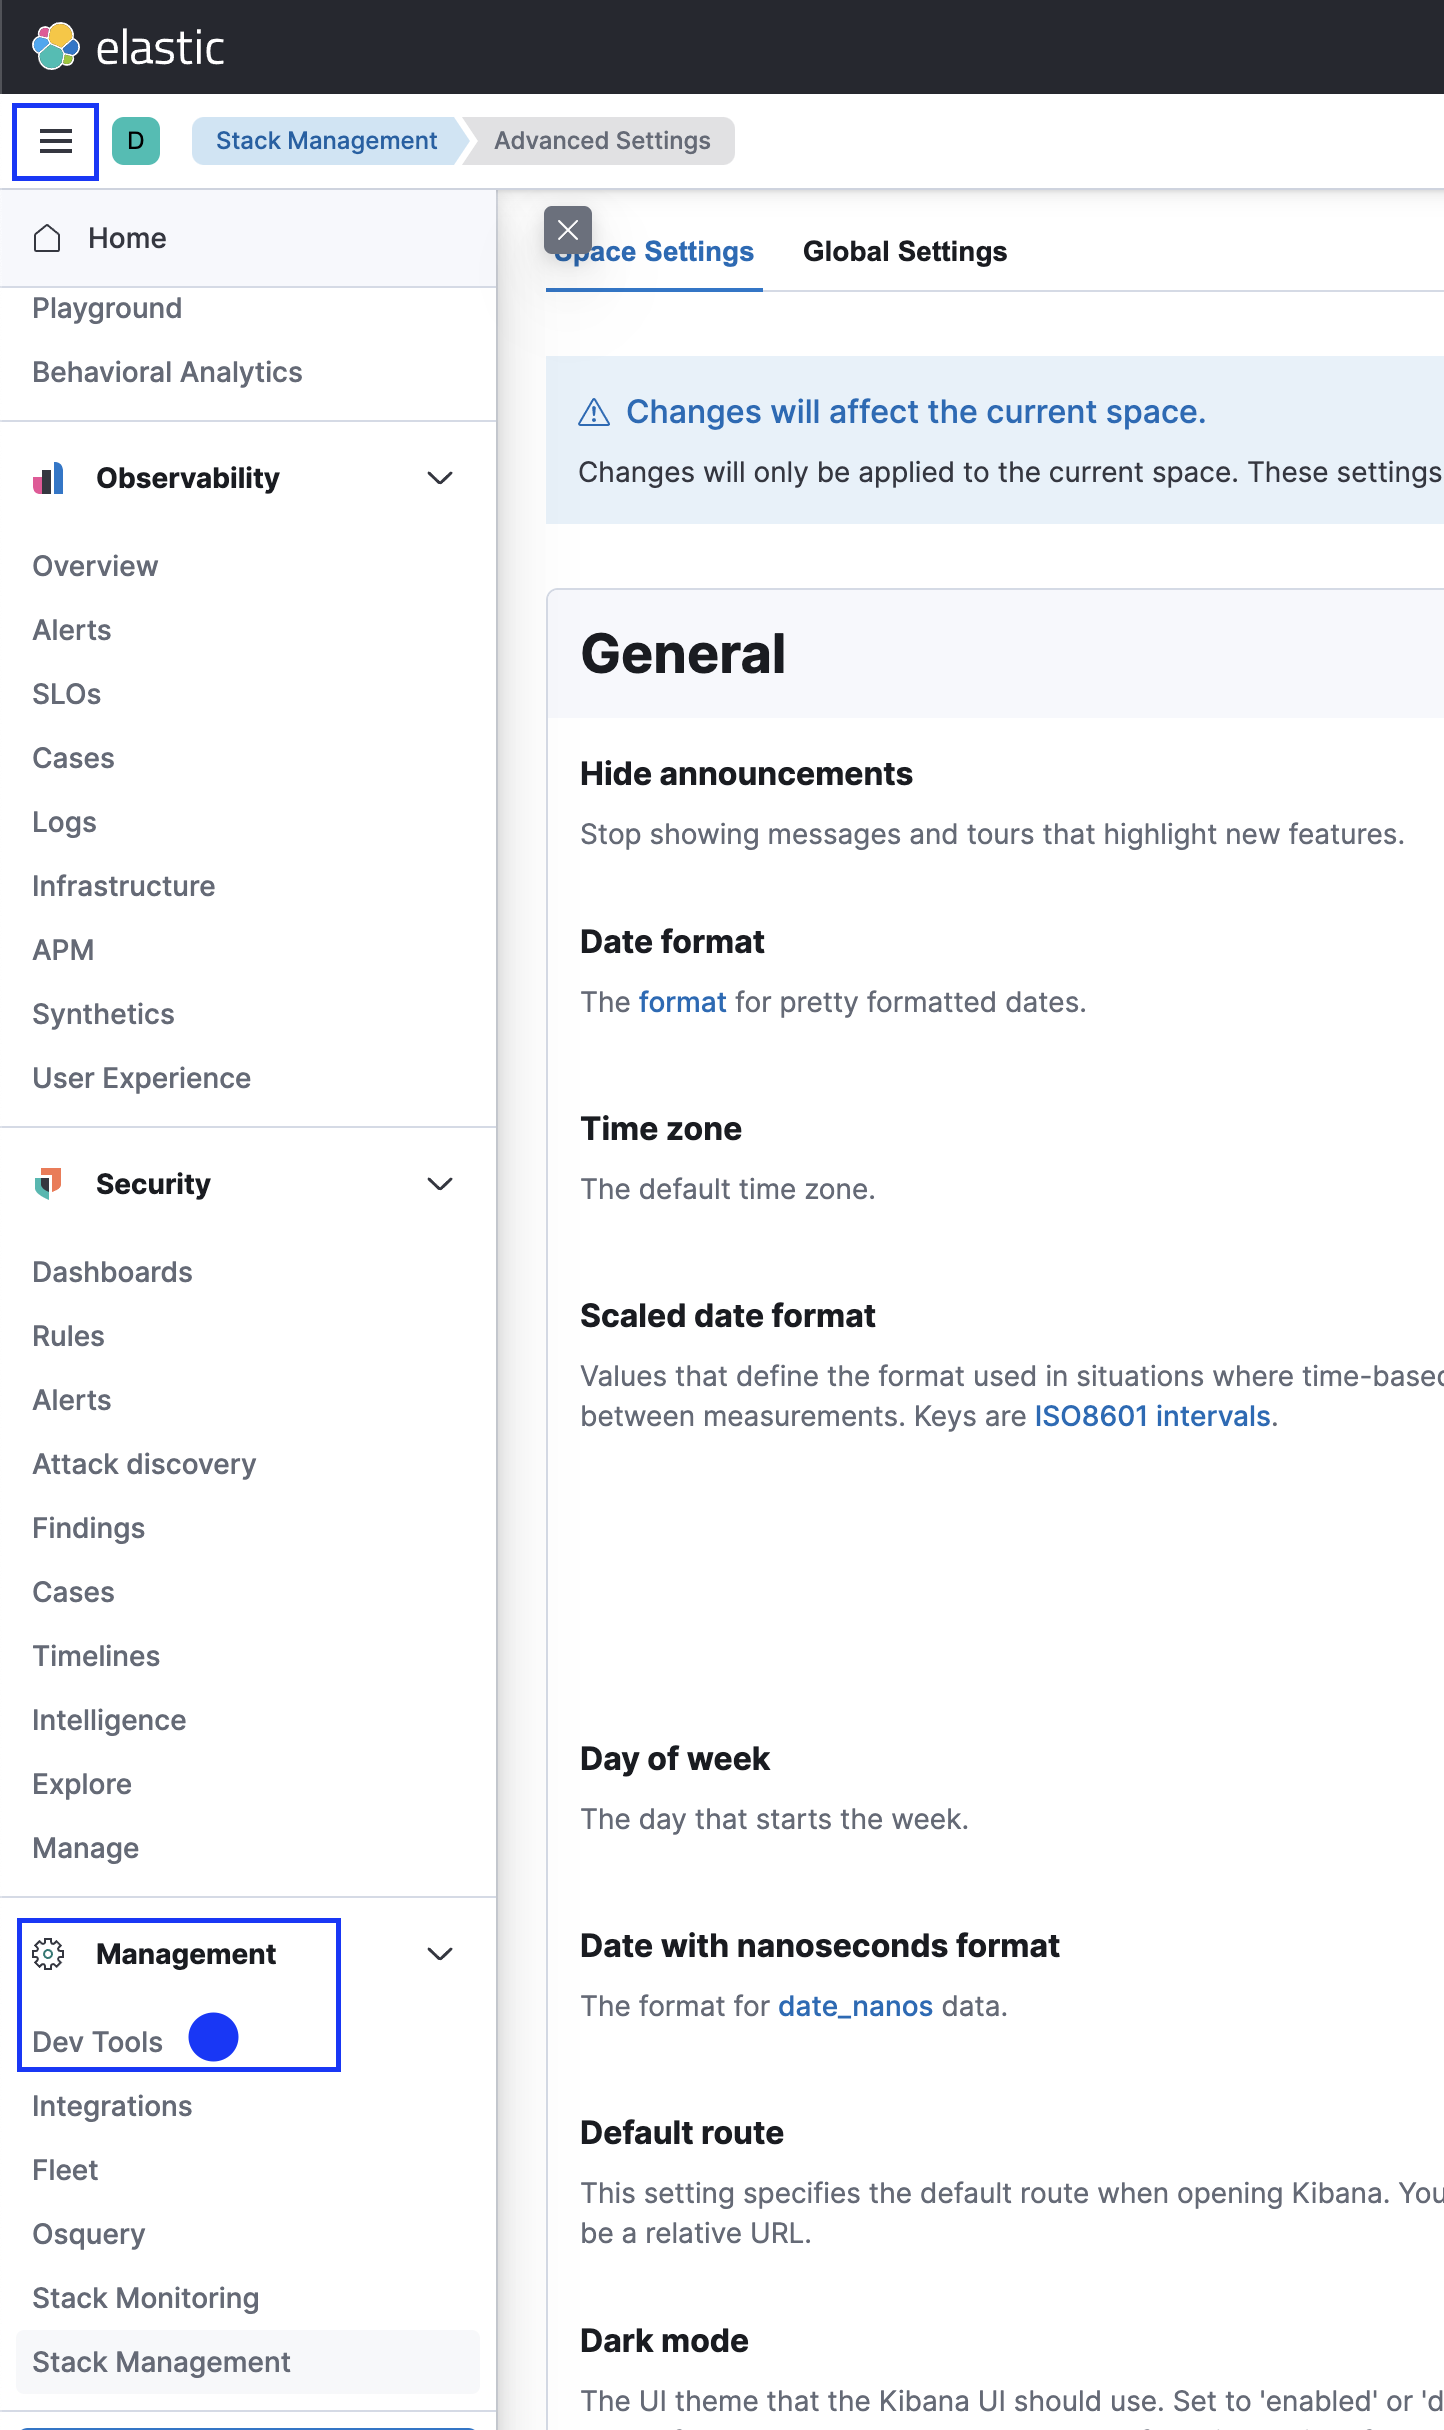The image size is (1444, 2430).
Task: Open the format link under Date format
Action: [x=682, y=1002]
